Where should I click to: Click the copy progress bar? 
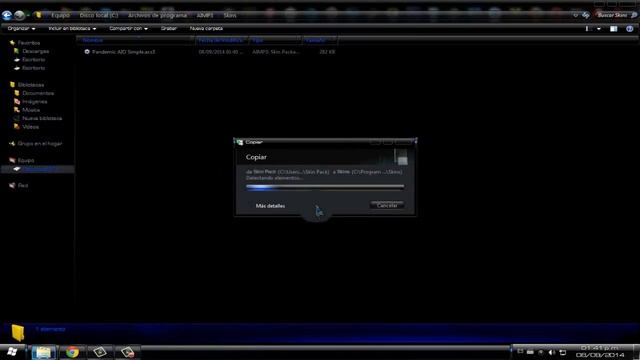click(x=325, y=187)
